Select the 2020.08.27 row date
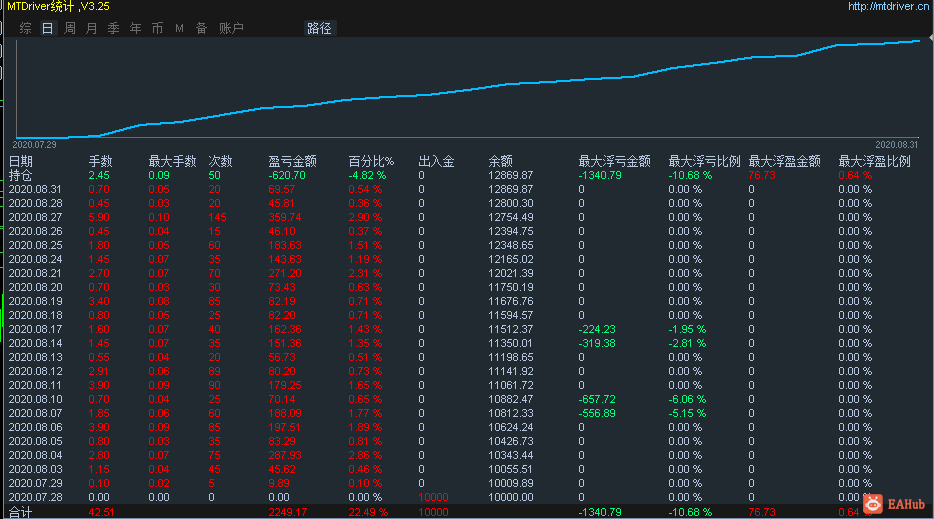 (x=35, y=217)
